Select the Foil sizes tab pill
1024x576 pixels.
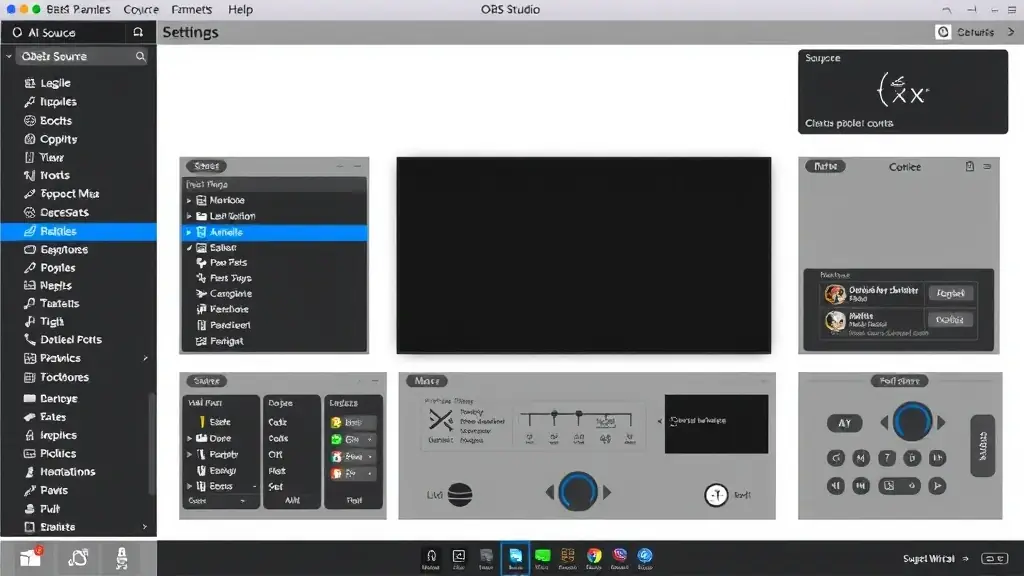[x=899, y=381]
